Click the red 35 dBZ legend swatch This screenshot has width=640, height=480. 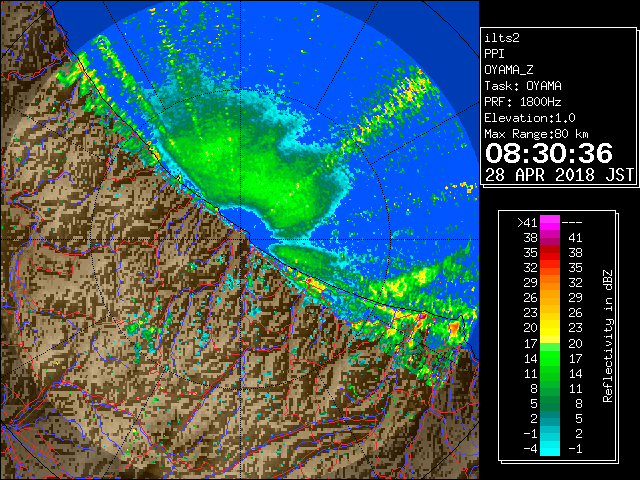click(x=550, y=253)
